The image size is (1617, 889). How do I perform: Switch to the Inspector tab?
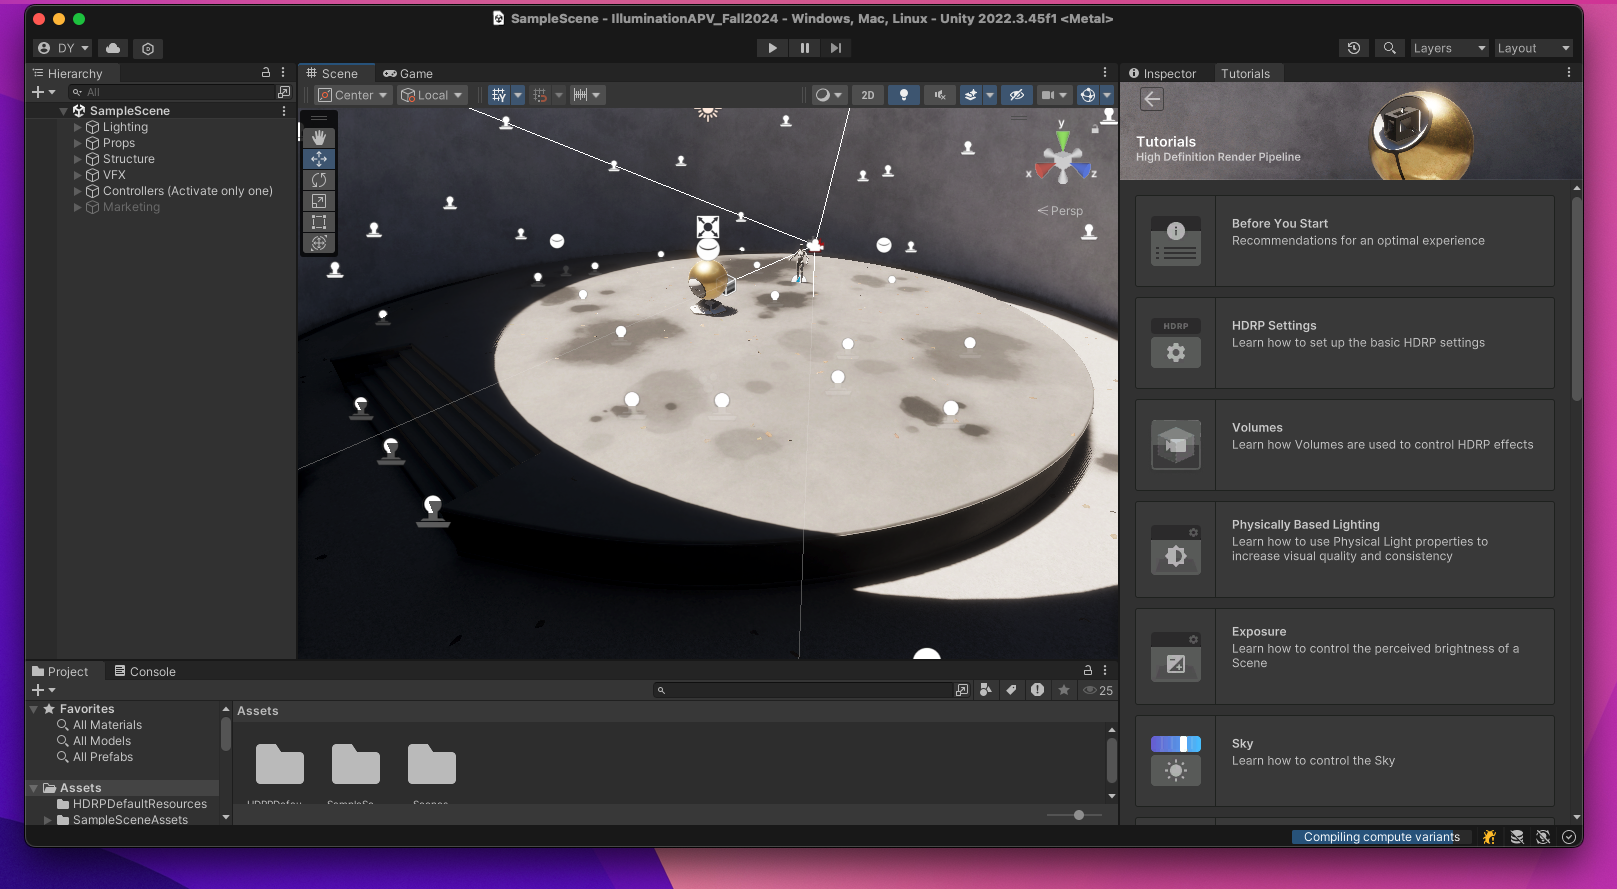point(1163,73)
